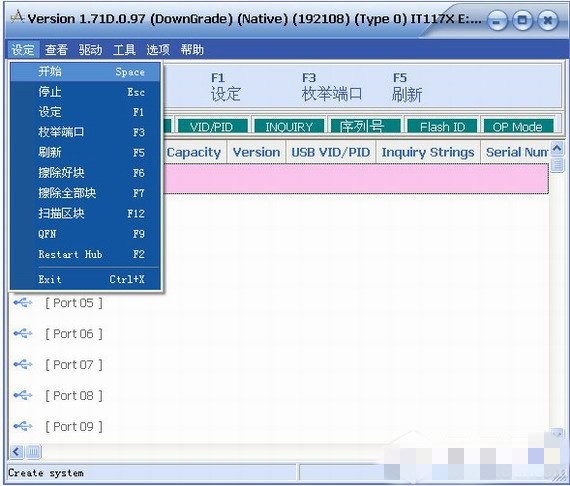Open the 工具 menu

[124, 49]
